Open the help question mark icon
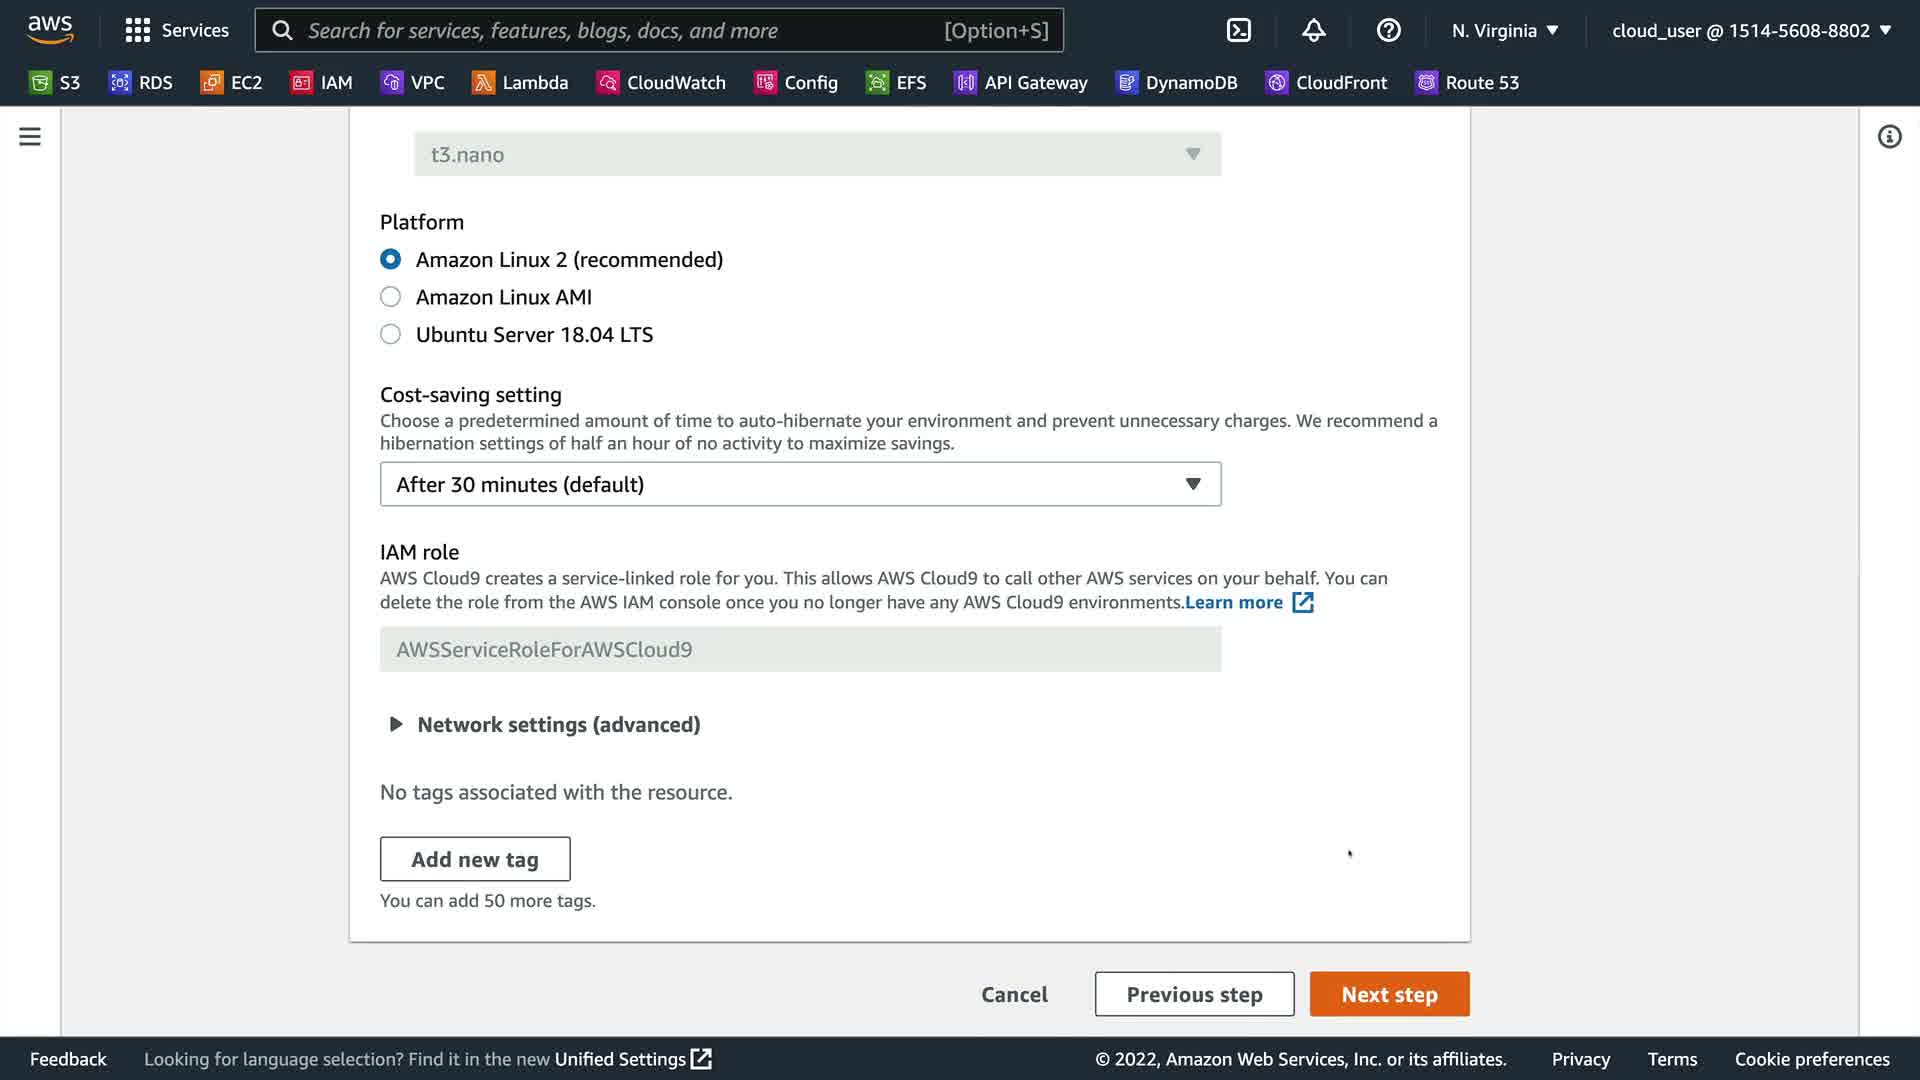This screenshot has height=1080, width=1920. tap(1388, 30)
